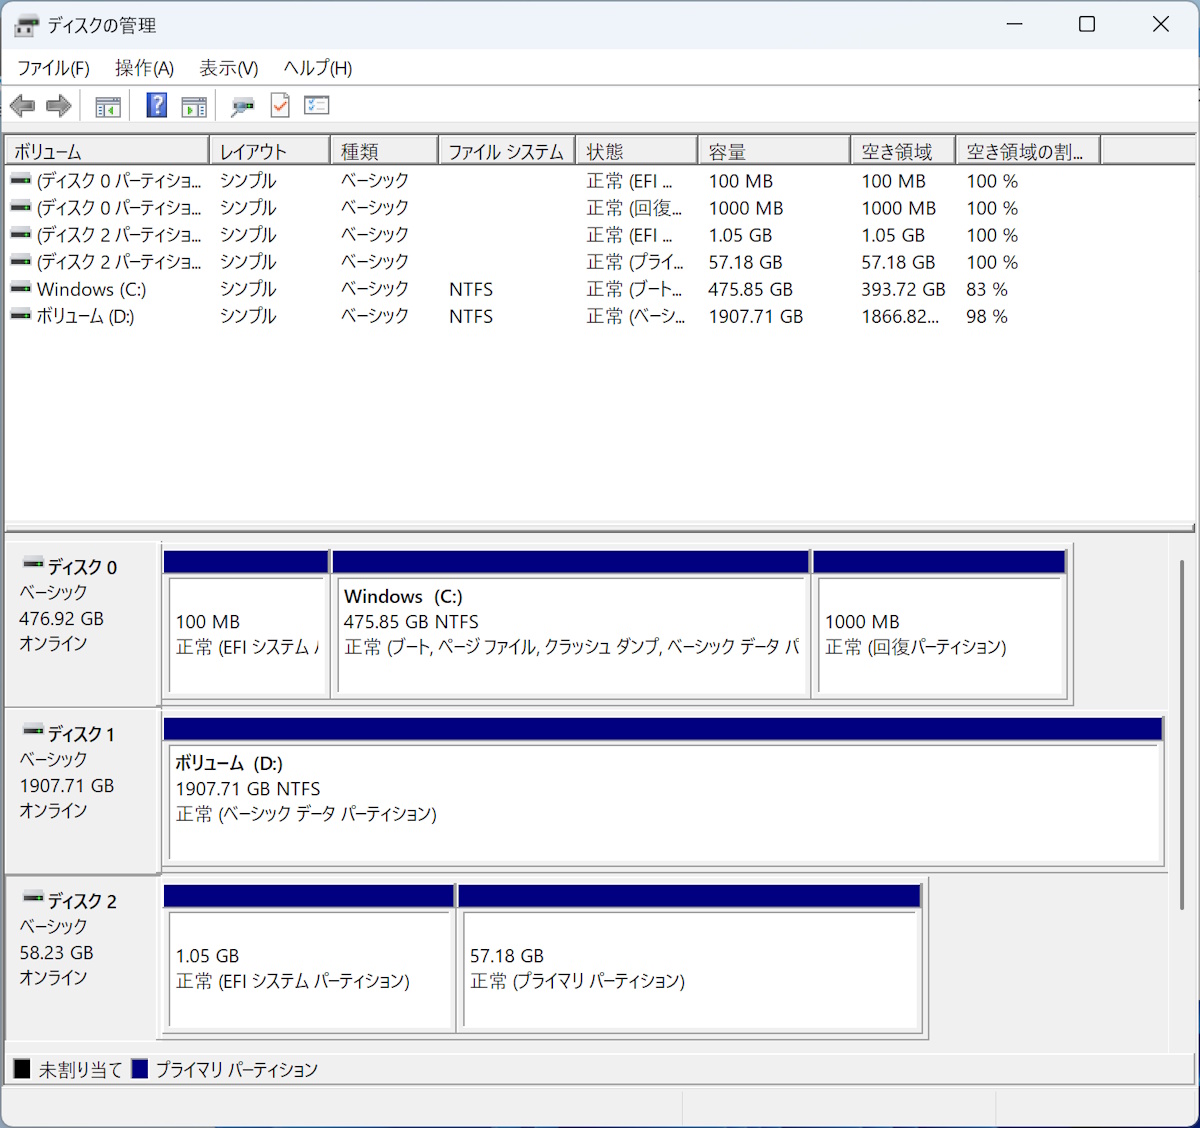
Task: Select the 57.18 GB primary partition on Disk 2
Action: 690,967
